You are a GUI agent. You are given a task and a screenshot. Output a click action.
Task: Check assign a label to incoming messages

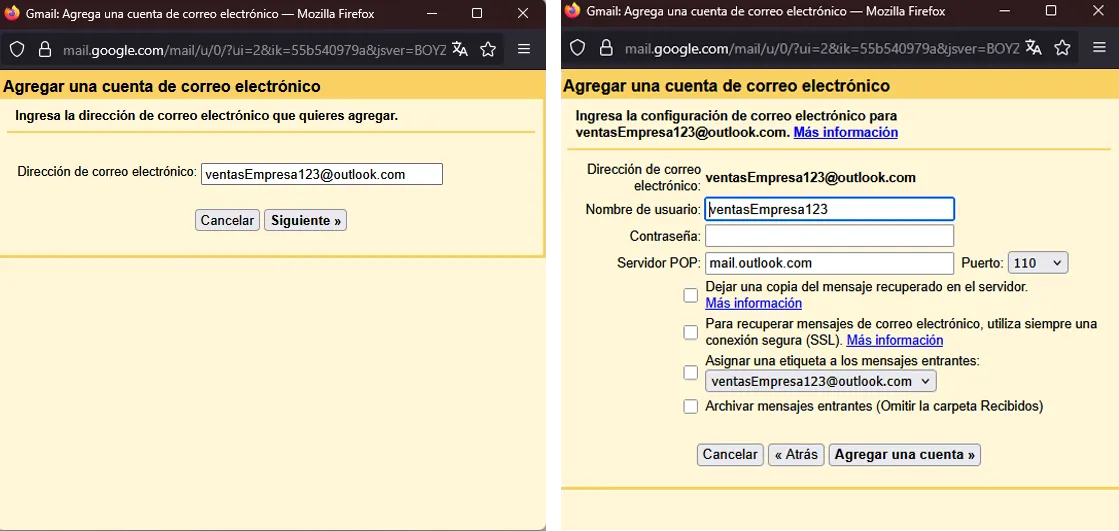(690, 372)
